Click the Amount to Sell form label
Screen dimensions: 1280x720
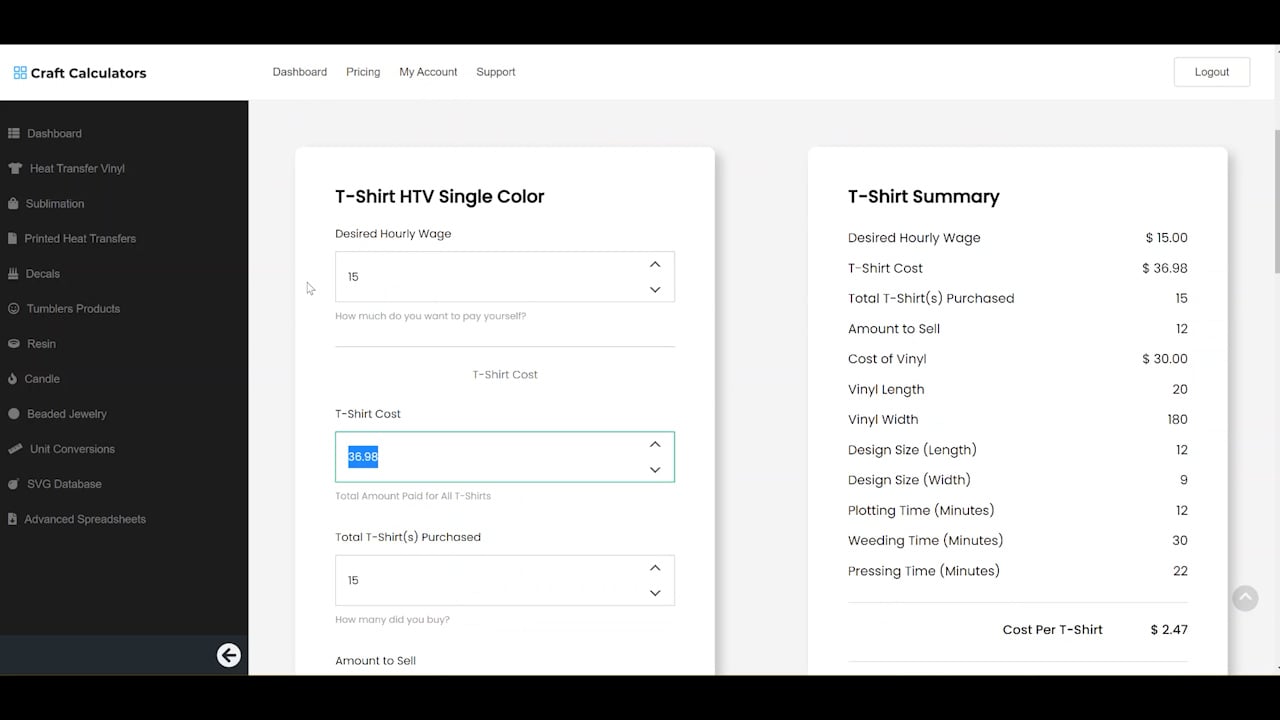pos(375,661)
